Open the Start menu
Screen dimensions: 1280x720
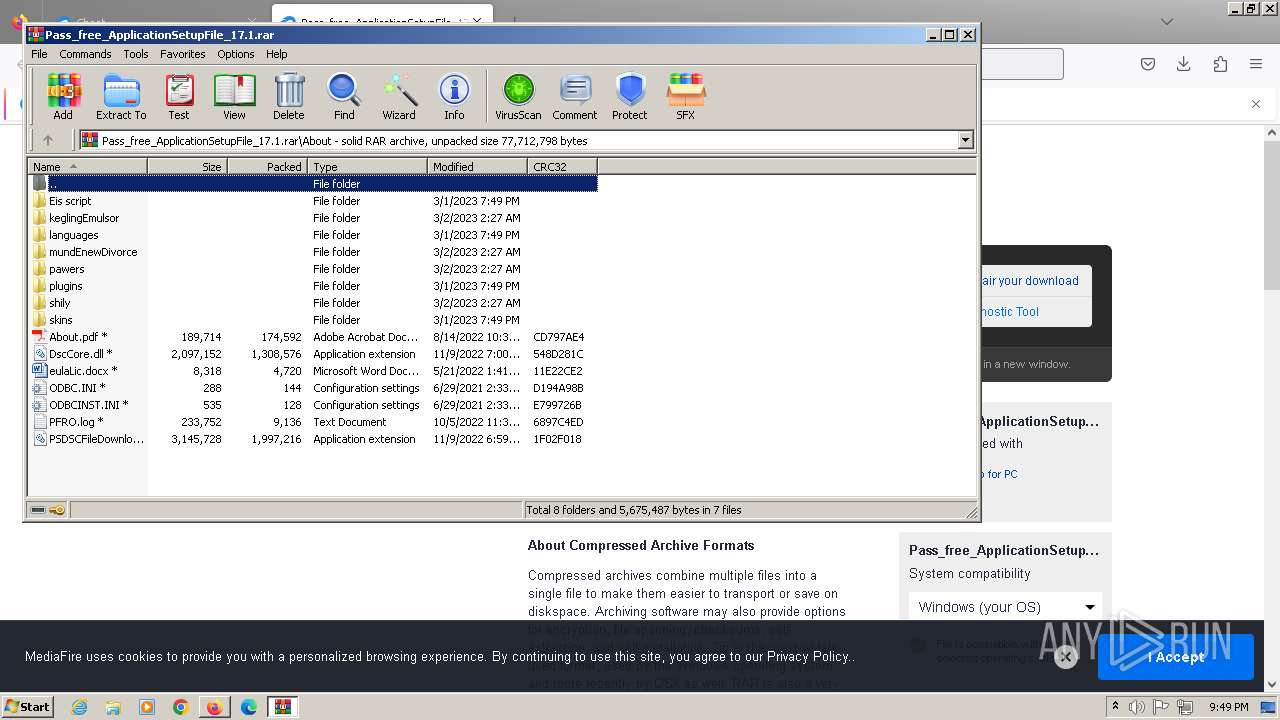[x=27, y=706]
